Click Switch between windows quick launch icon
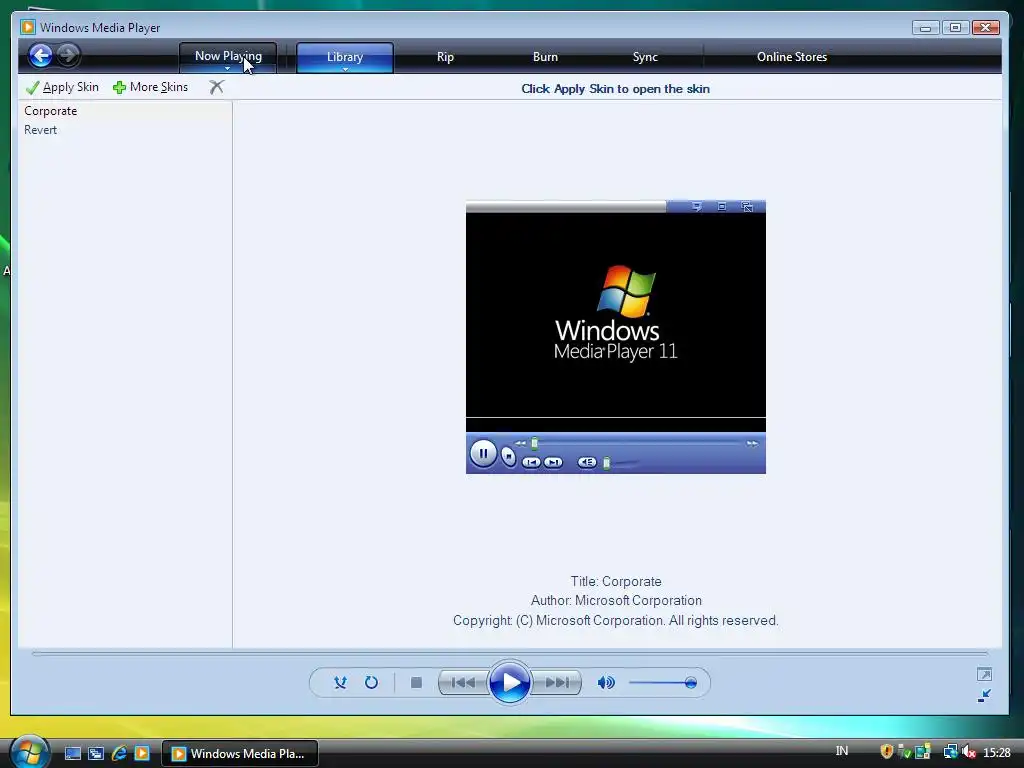The height and width of the screenshot is (768, 1024). click(x=96, y=754)
